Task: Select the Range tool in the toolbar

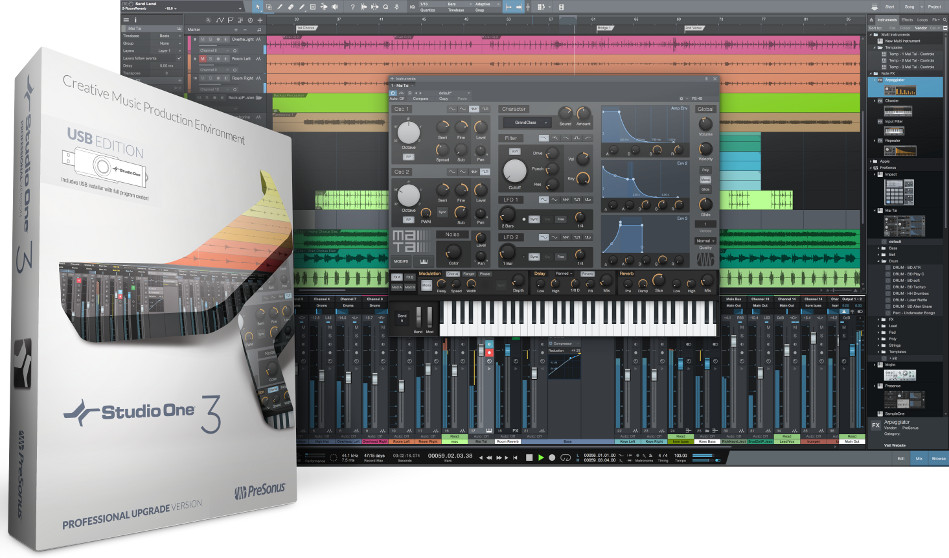Action: tap(269, 7)
